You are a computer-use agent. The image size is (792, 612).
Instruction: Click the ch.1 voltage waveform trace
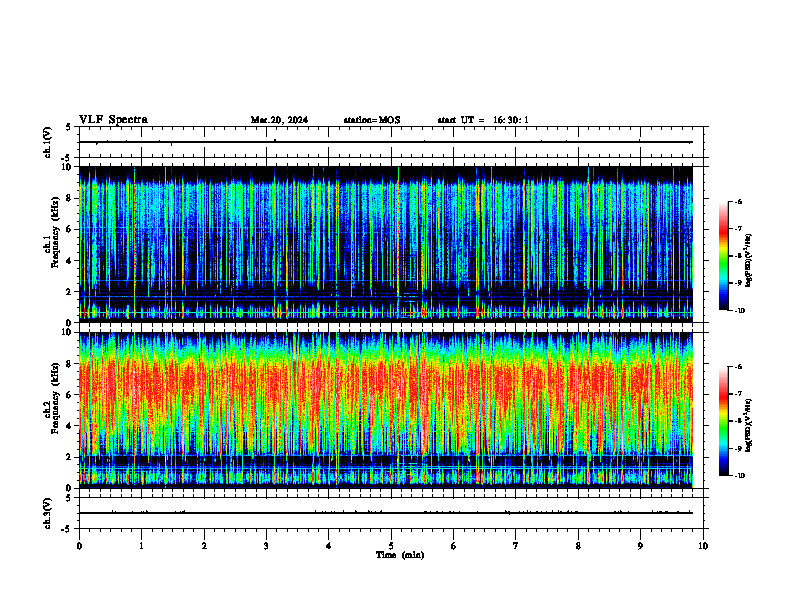(386, 142)
